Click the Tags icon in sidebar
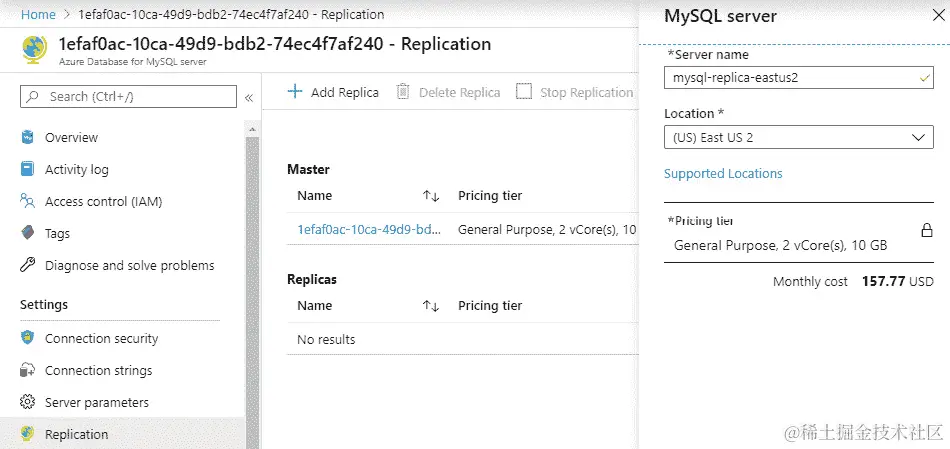950x449 pixels. tap(27, 233)
